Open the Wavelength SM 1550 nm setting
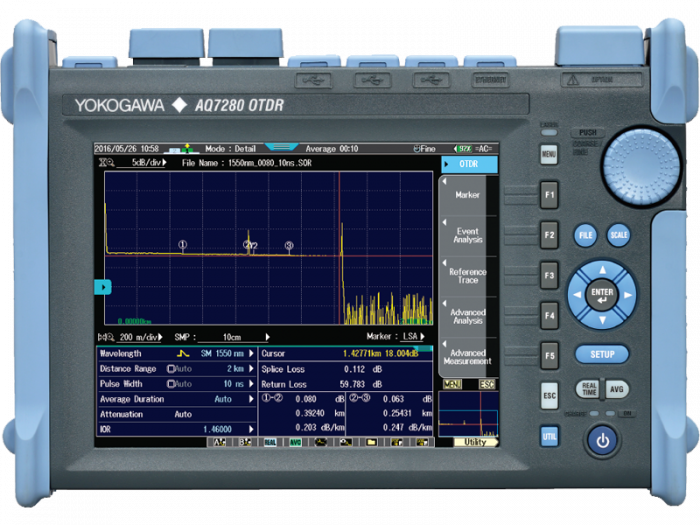The height and width of the screenshot is (525, 700). tap(177, 354)
